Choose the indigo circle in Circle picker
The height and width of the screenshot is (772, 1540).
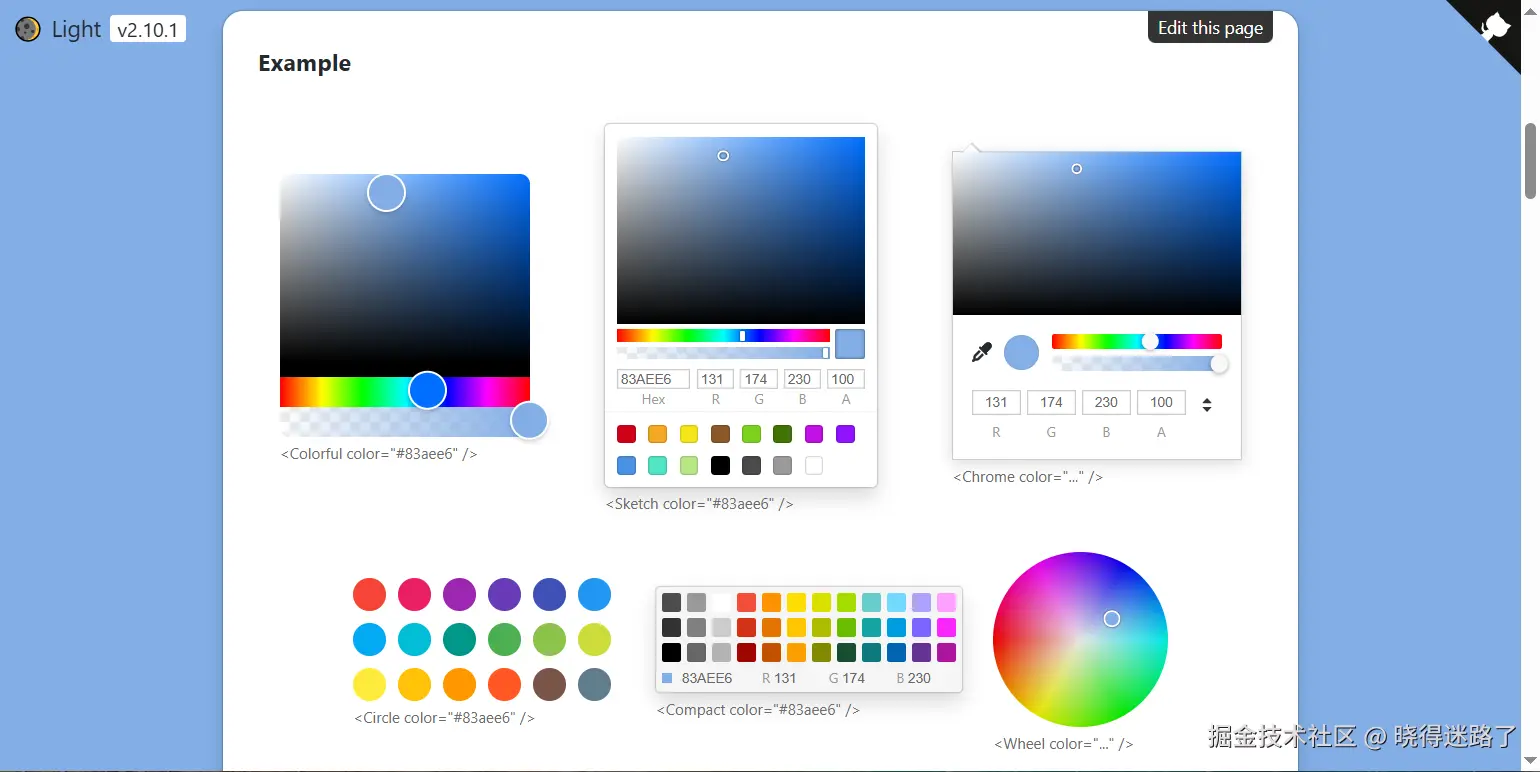coord(549,594)
